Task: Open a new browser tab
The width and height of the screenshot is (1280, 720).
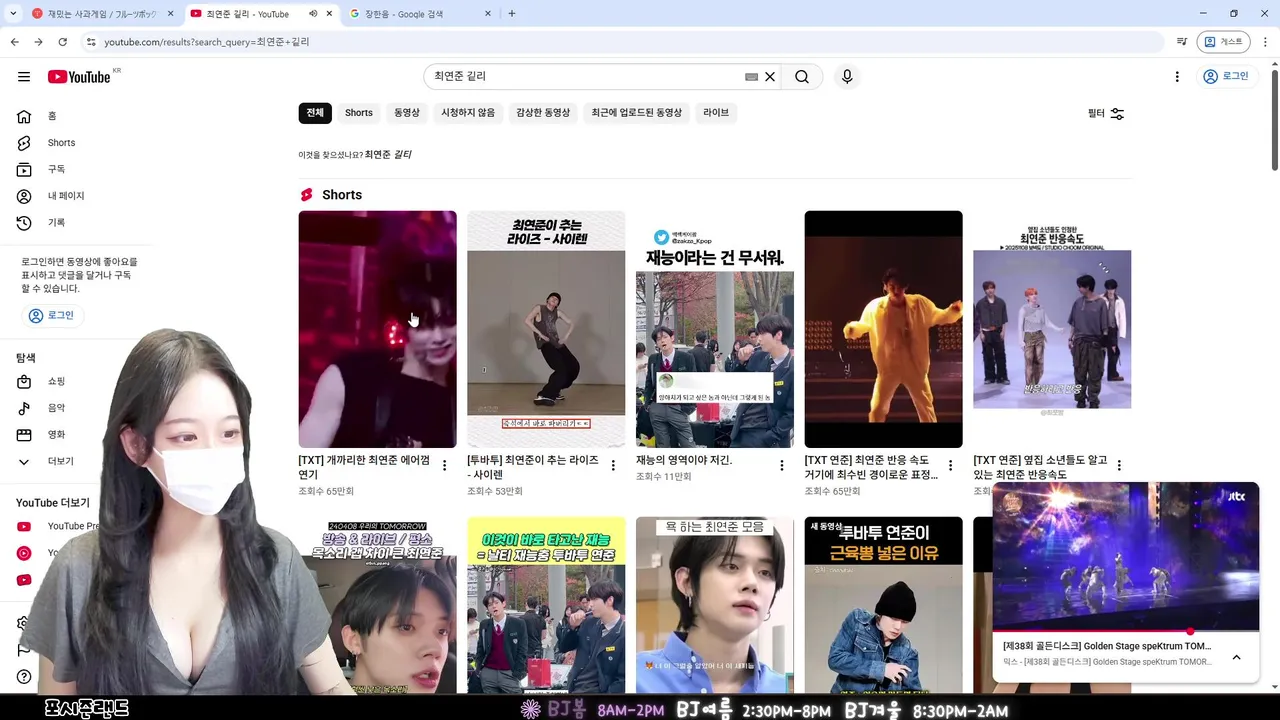Action: tap(512, 14)
